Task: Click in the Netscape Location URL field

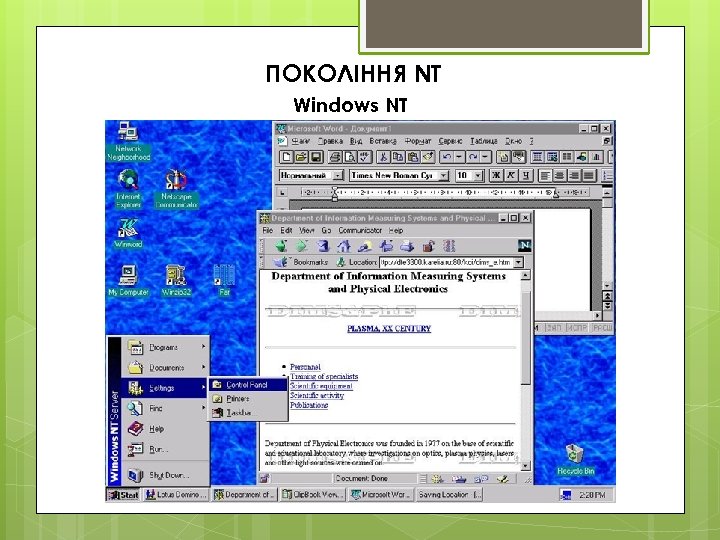Action: point(446,262)
